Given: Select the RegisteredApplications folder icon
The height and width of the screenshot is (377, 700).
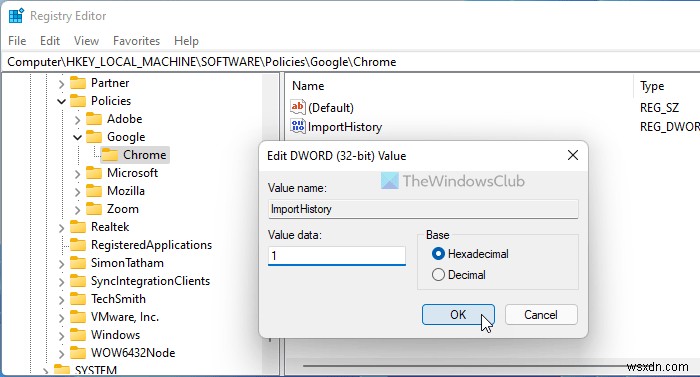Looking at the screenshot, I should (78, 245).
